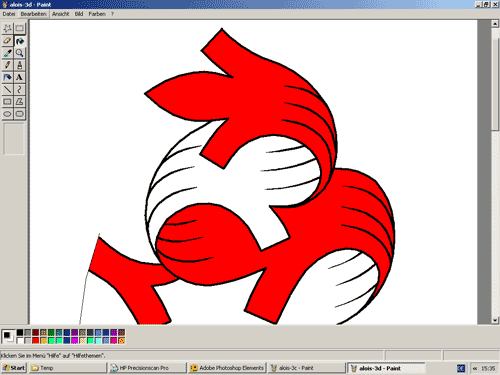Activate the Fill With Color bucket tool
Viewport: 500px width, 375px height.
pos(20,41)
